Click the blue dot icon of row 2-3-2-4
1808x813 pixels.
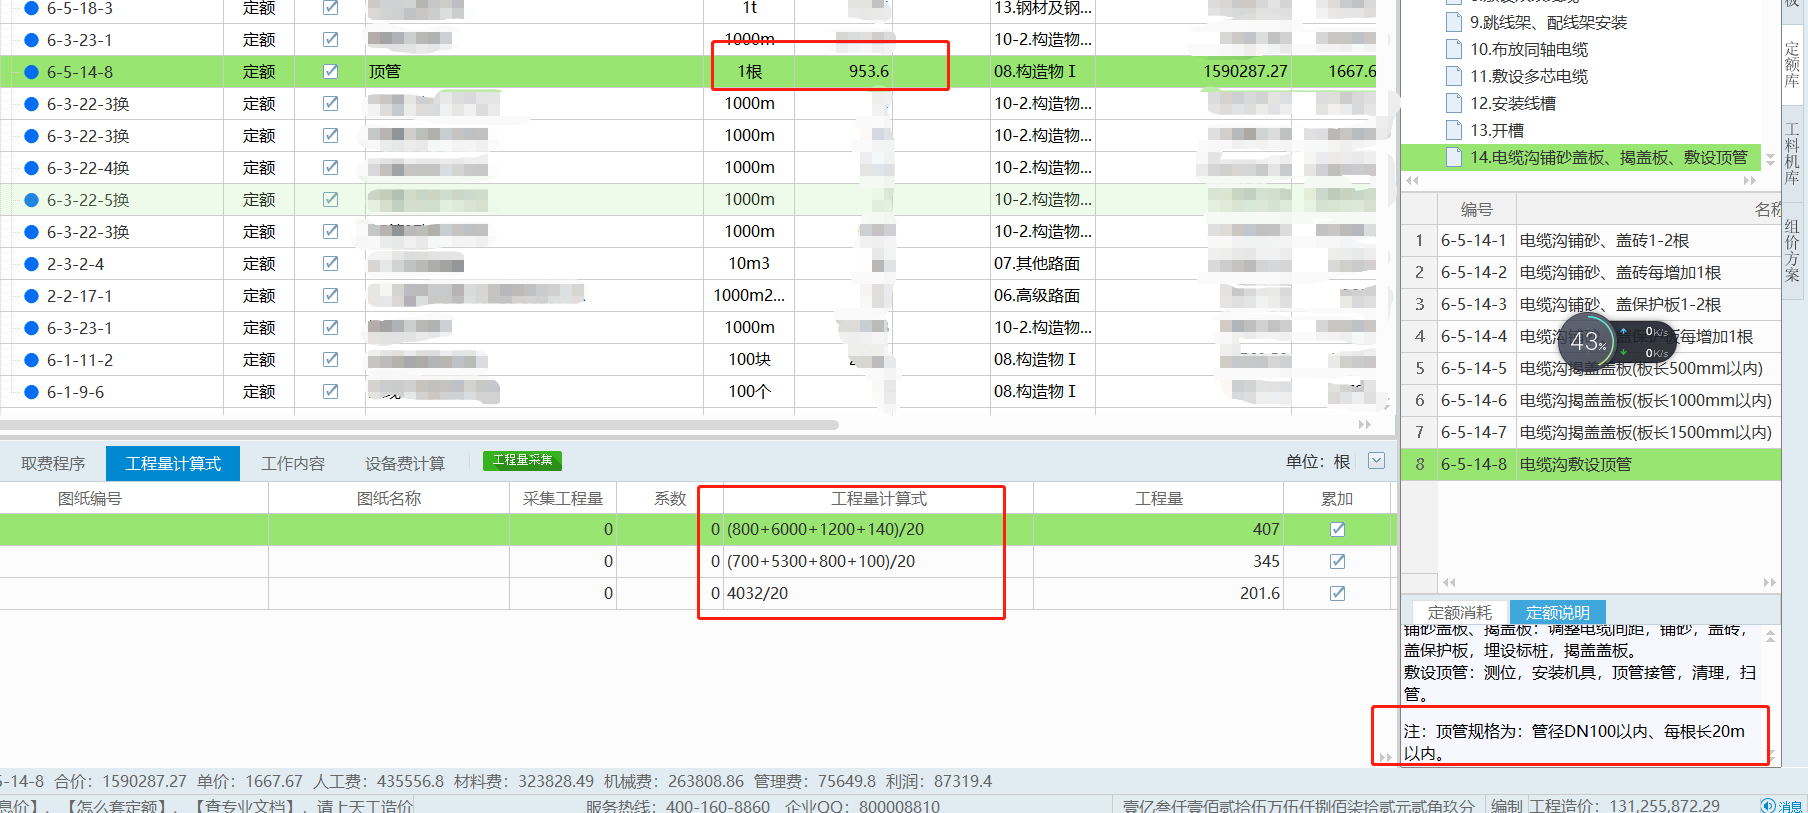click(x=31, y=264)
